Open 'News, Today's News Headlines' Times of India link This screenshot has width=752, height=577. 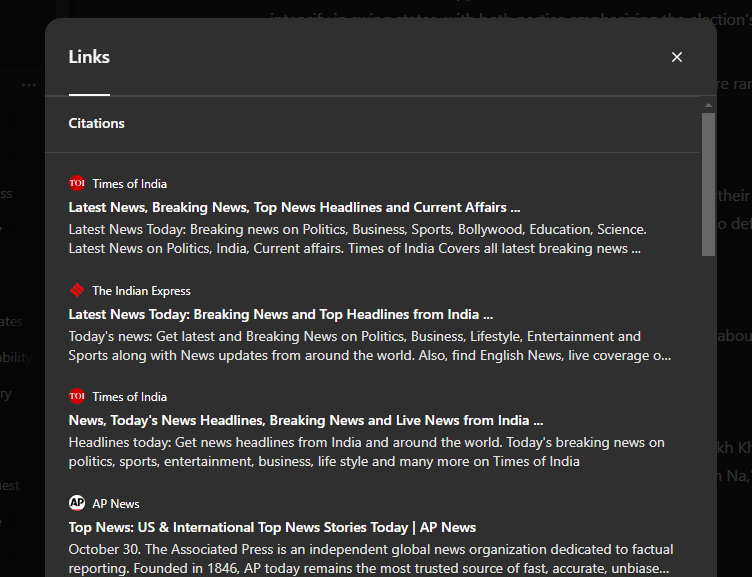[x=305, y=420]
